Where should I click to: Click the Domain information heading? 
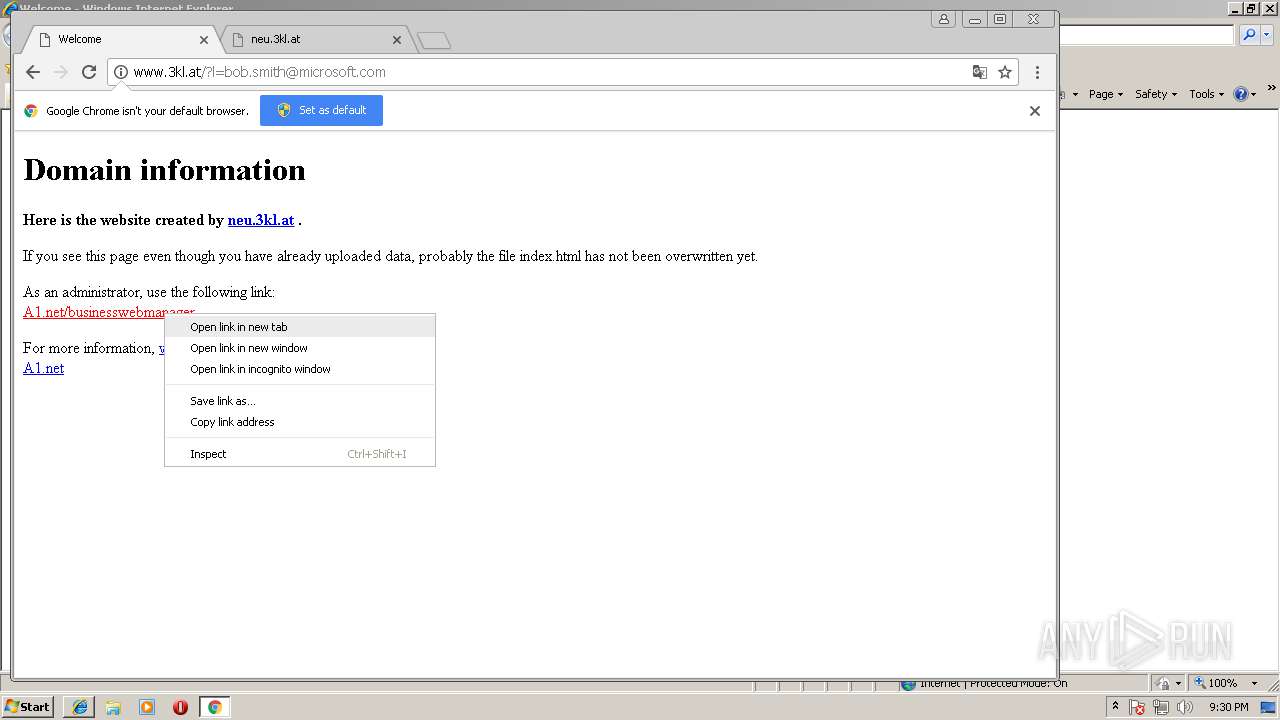click(x=164, y=170)
